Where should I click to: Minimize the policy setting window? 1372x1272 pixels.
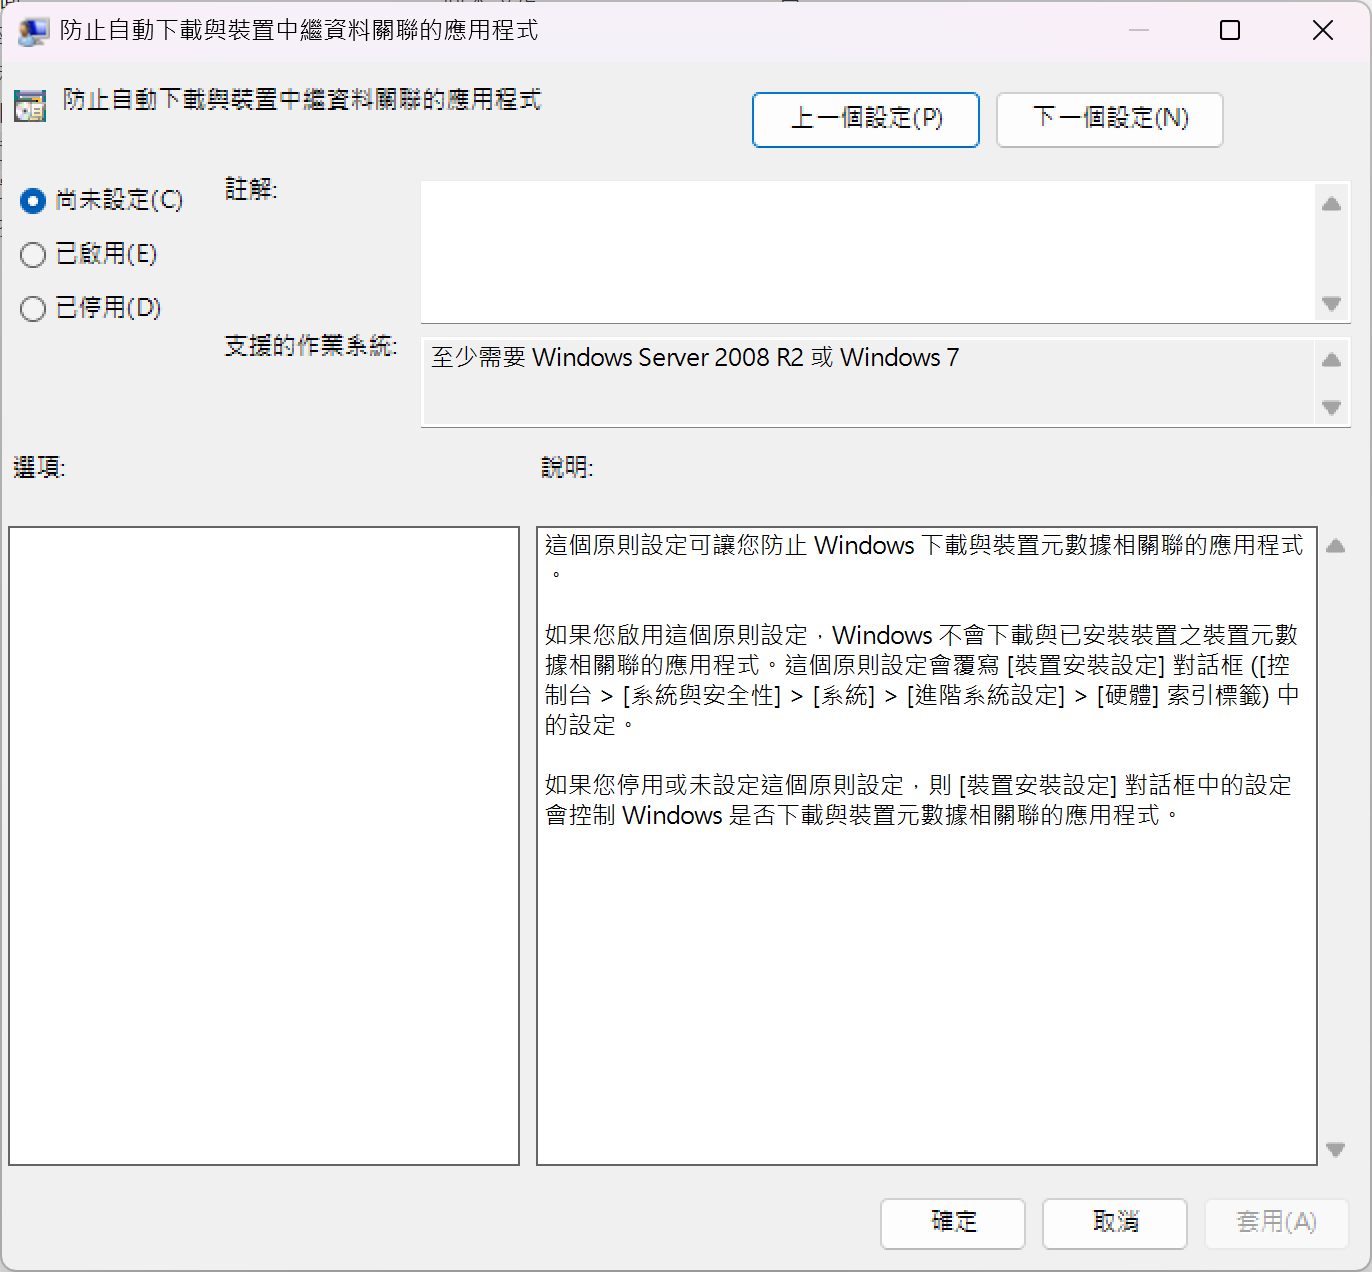(x=1138, y=31)
